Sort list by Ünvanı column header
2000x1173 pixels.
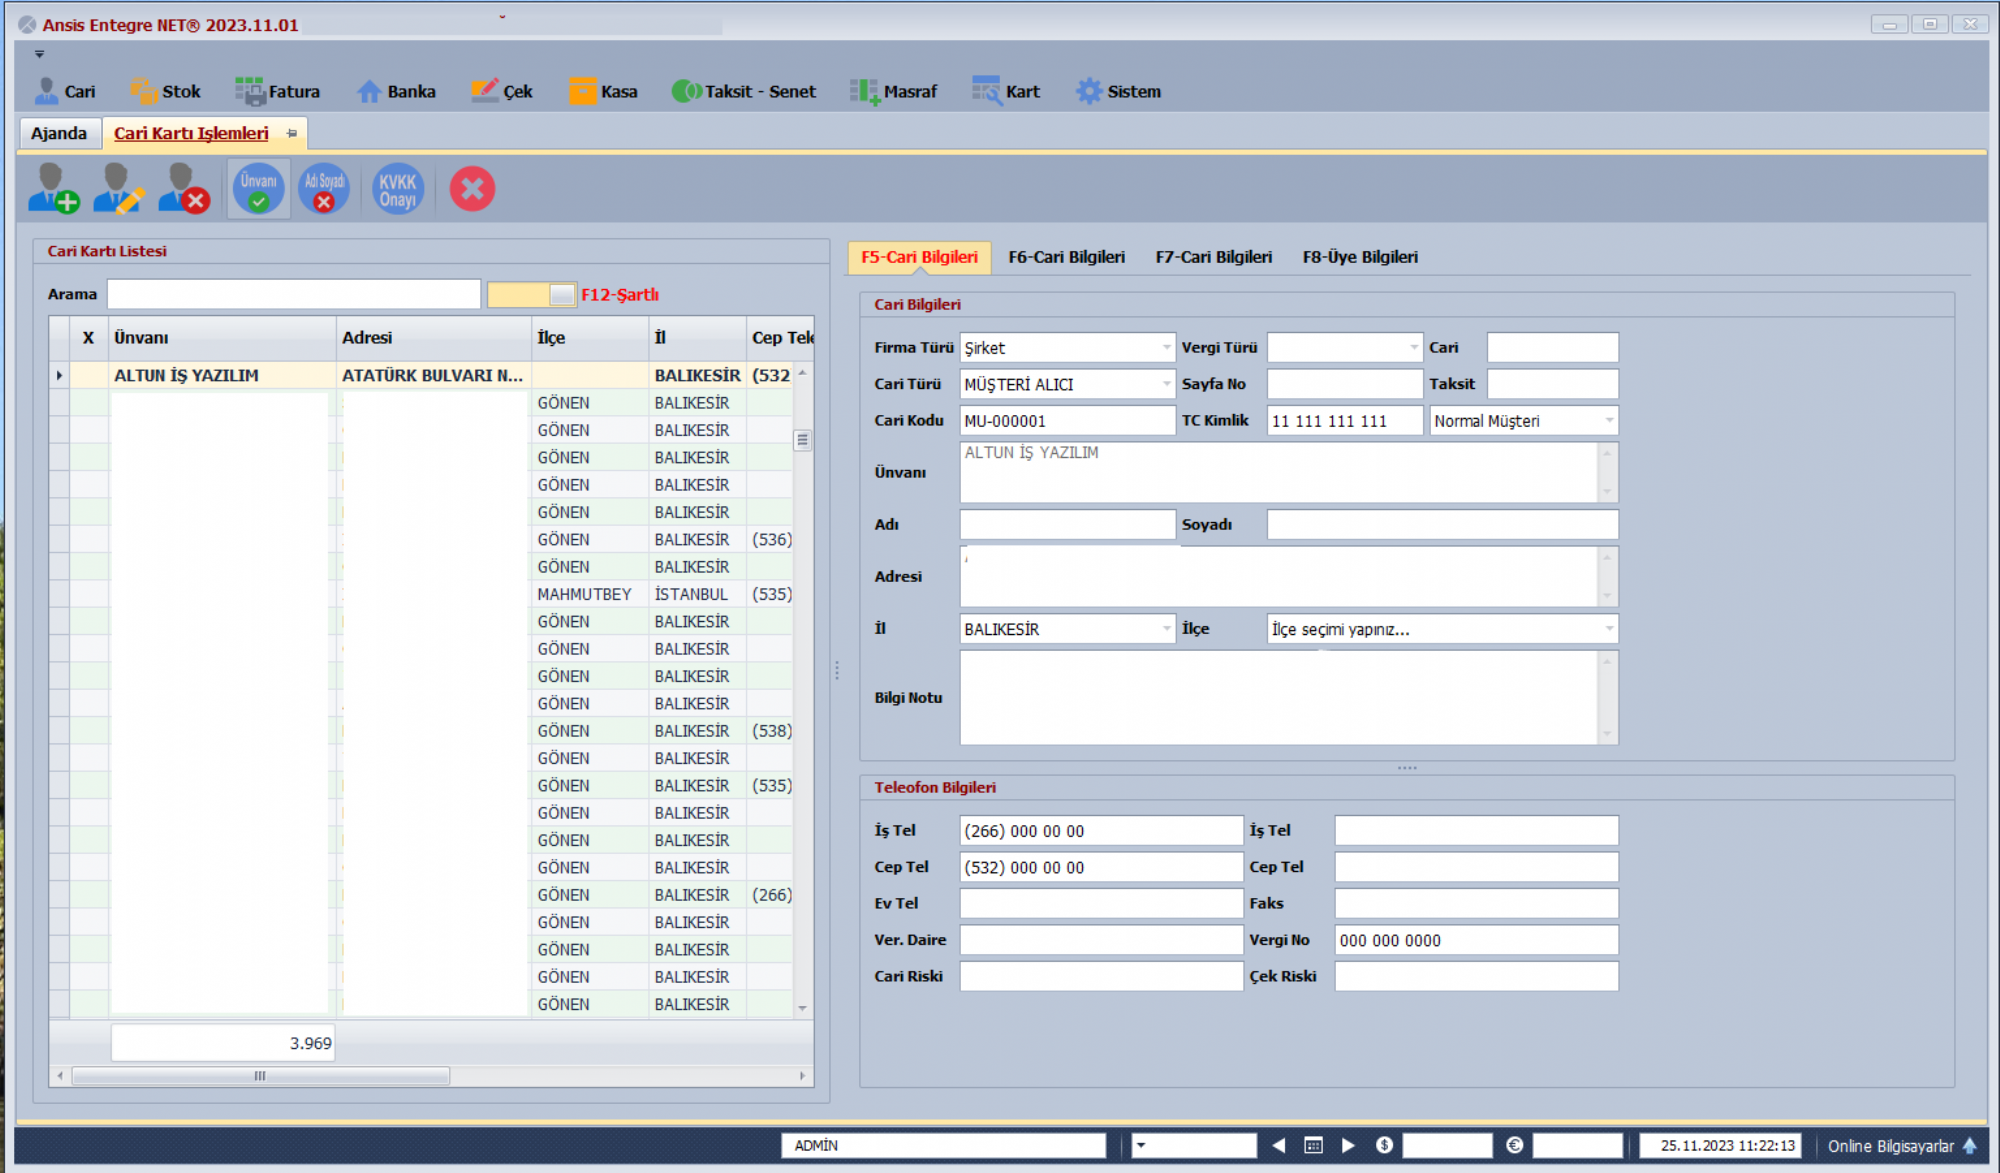(221, 338)
